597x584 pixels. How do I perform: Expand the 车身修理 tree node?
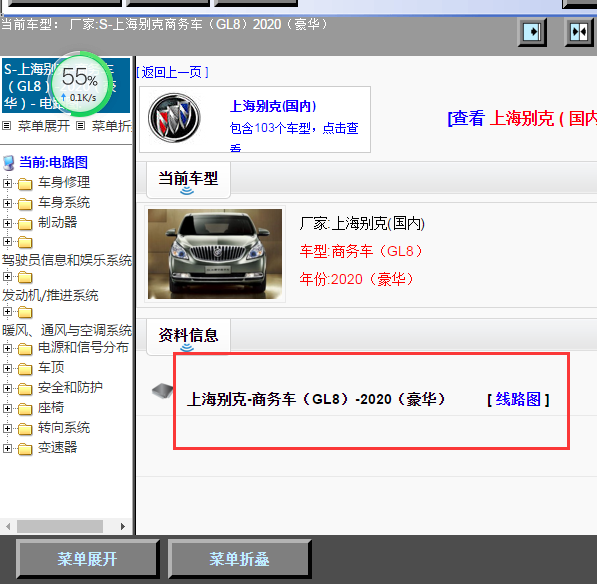(x=7, y=183)
